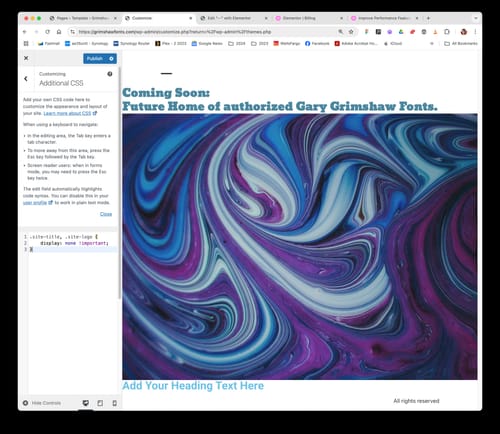Open a new browser tab
The height and width of the screenshot is (434, 500).
point(428,18)
